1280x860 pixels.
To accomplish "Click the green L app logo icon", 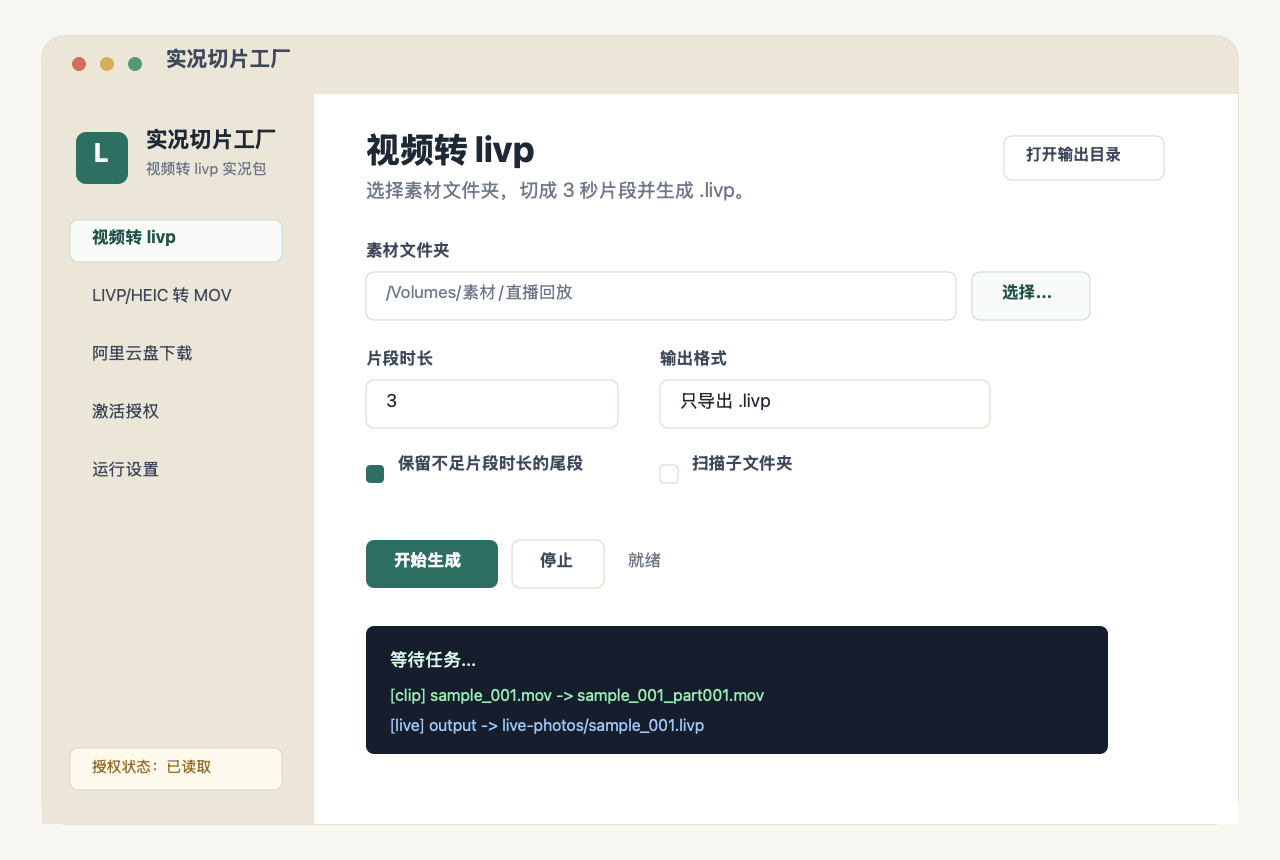I will pyautogui.click(x=102, y=158).
